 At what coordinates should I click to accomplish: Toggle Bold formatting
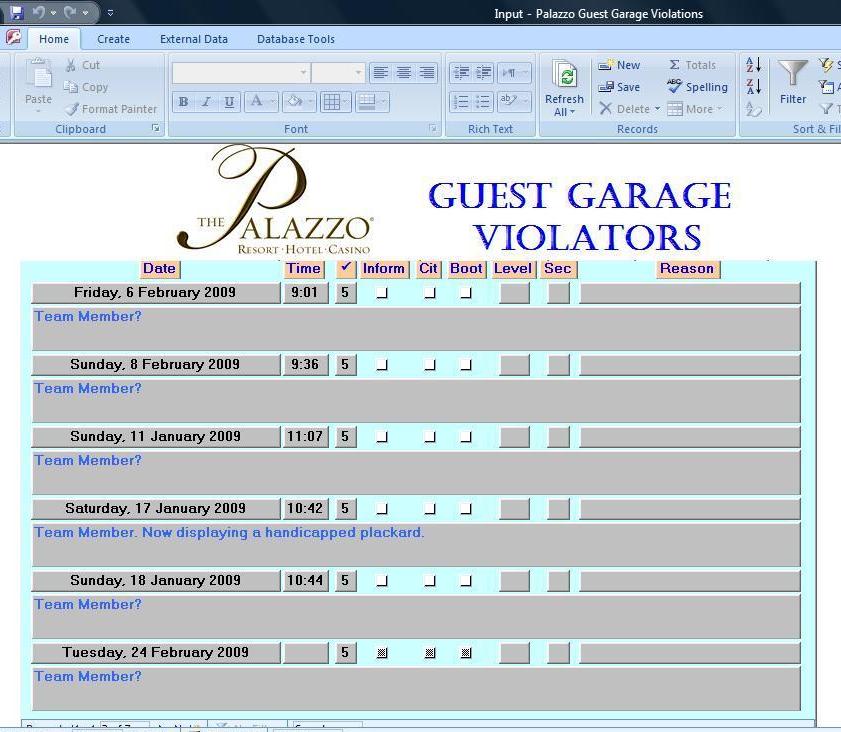pyautogui.click(x=183, y=101)
